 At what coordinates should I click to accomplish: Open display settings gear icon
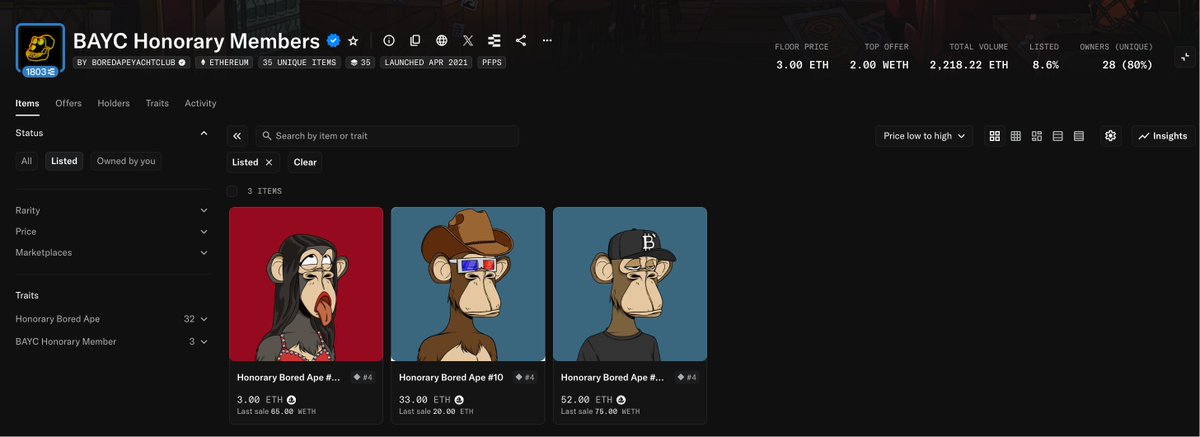(x=1111, y=136)
